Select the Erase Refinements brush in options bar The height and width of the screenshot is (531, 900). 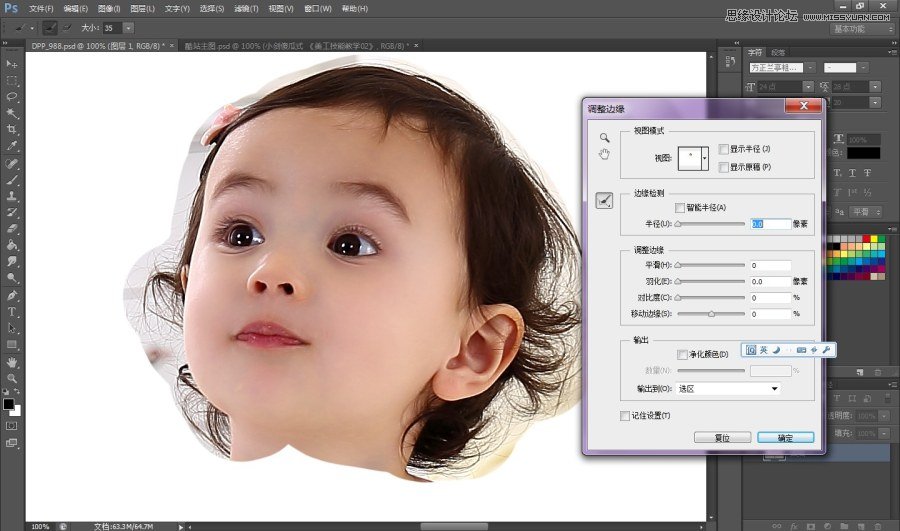(x=67, y=28)
